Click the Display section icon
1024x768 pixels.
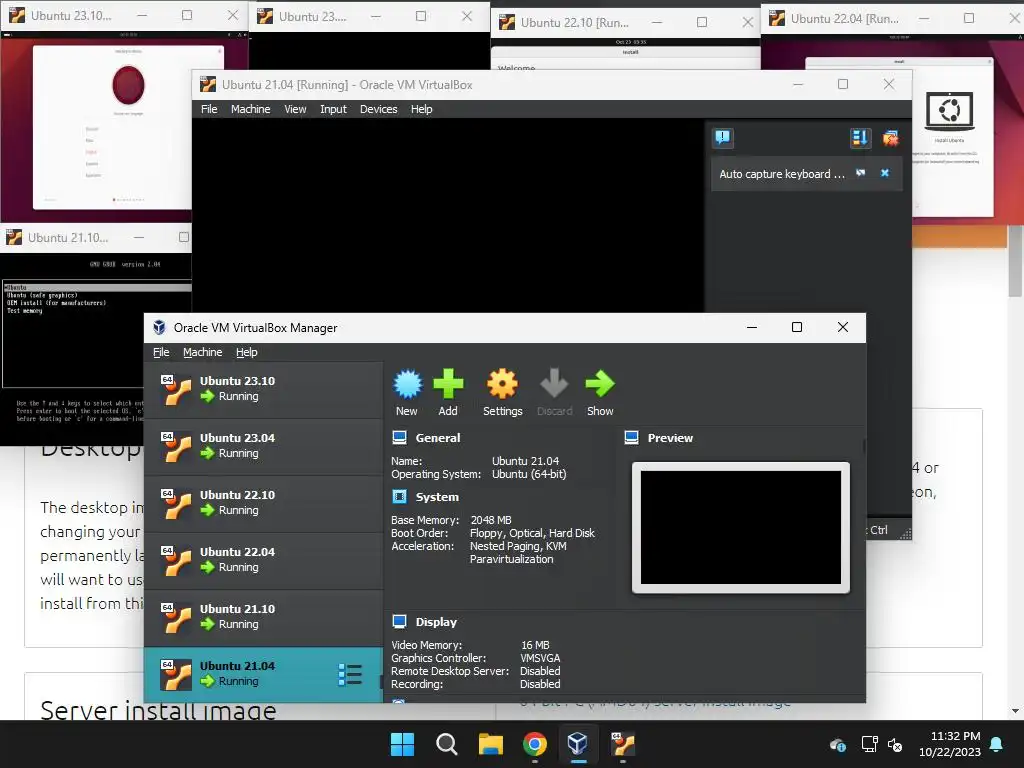pyautogui.click(x=400, y=622)
